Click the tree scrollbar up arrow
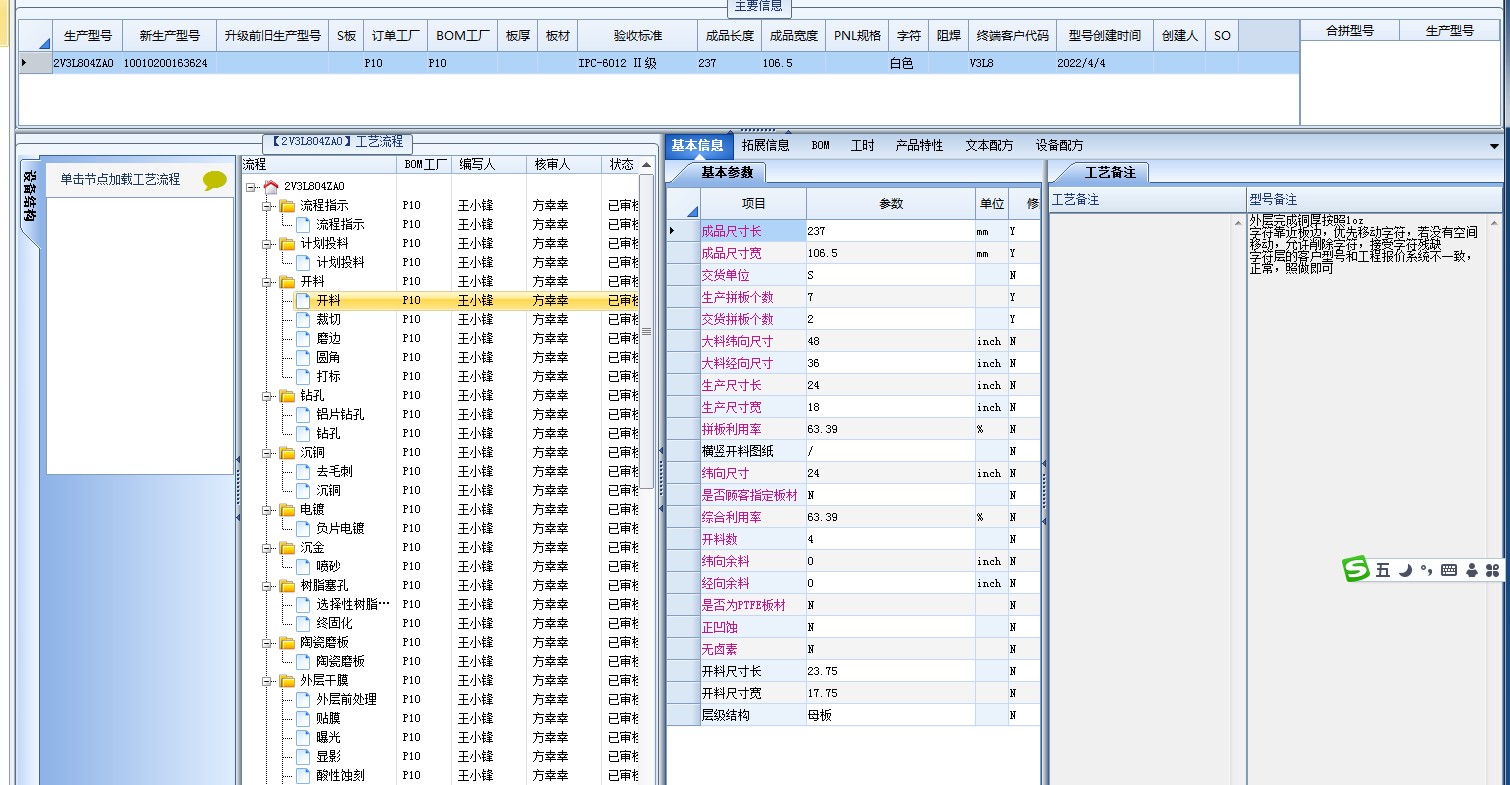 [646, 164]
